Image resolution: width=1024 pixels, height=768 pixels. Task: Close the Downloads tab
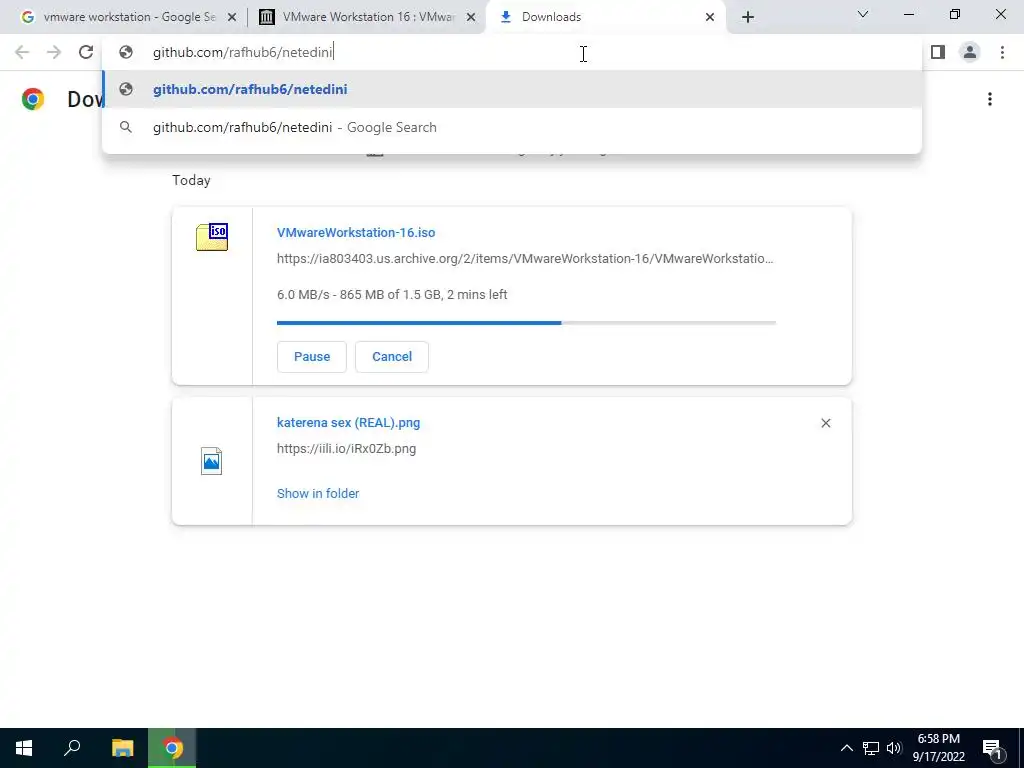tap(710, 18)
